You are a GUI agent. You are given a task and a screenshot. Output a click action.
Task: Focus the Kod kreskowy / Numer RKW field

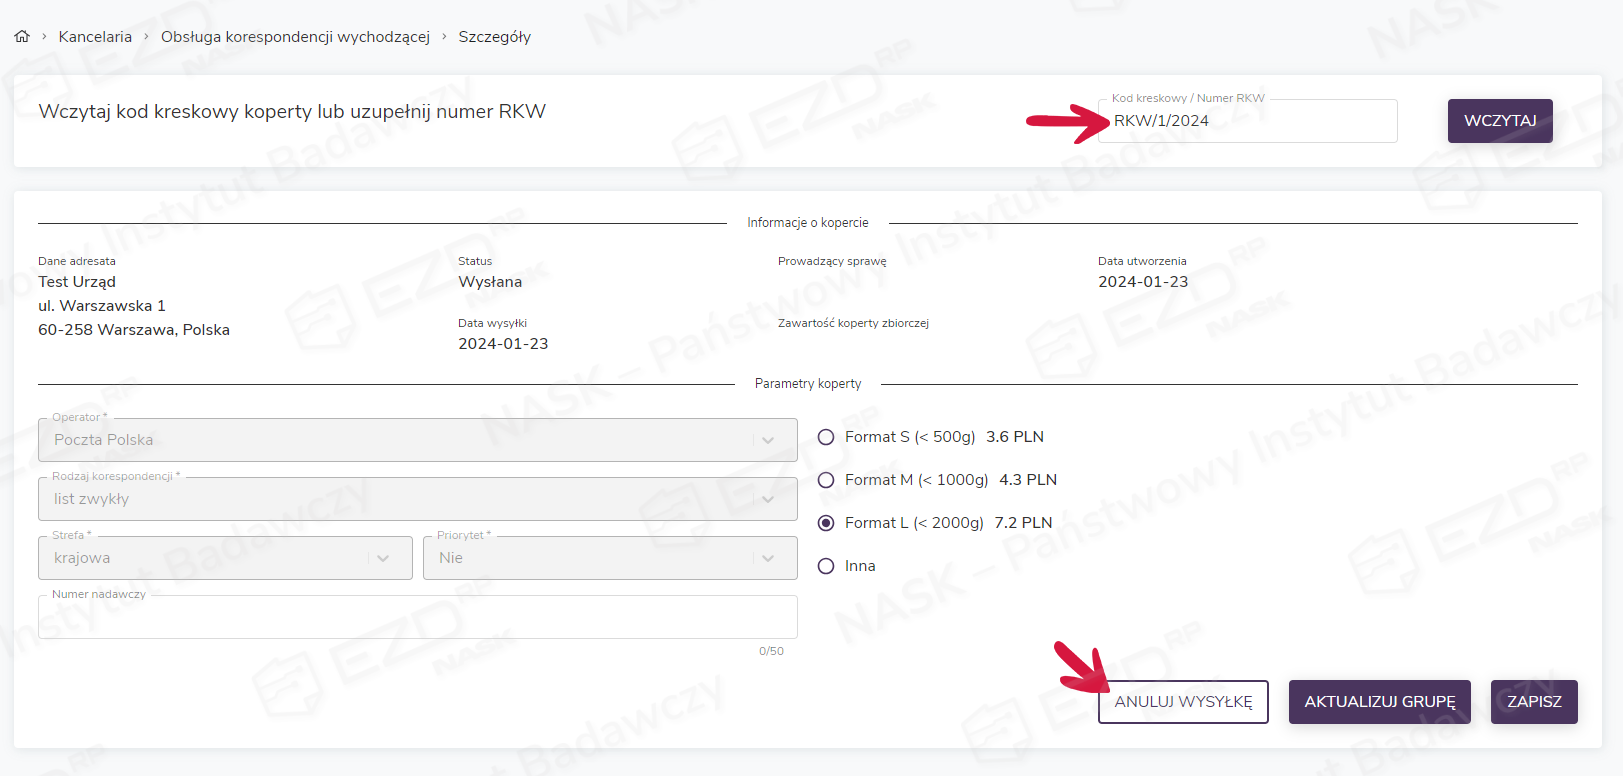[1248, 121]
